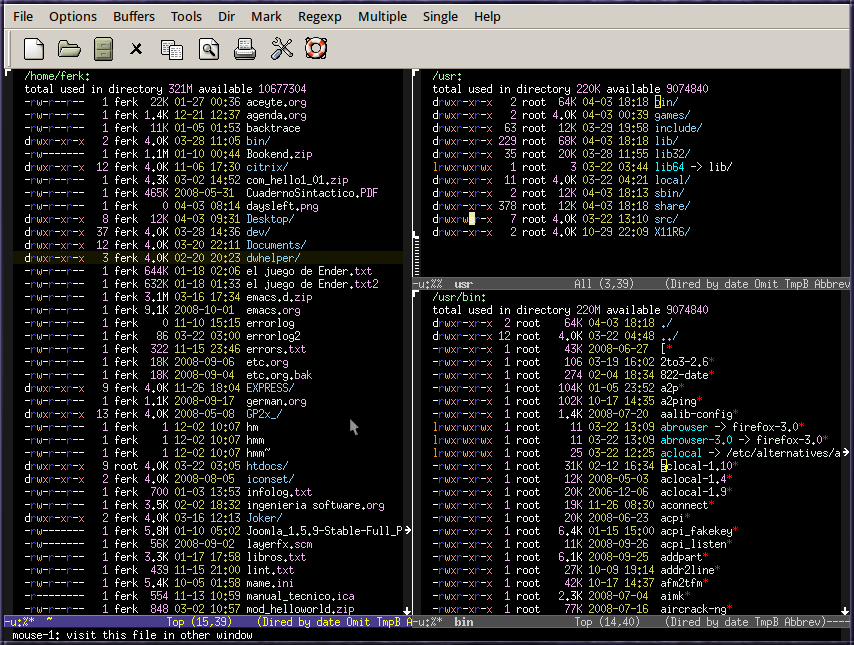Click the printer toolbar icon
The image size is (854, 645).
point(245,49)
